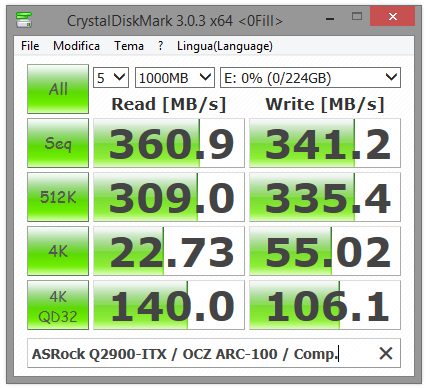
Task: Click the Write [MB/s] column header
Action: click(325, 104)
